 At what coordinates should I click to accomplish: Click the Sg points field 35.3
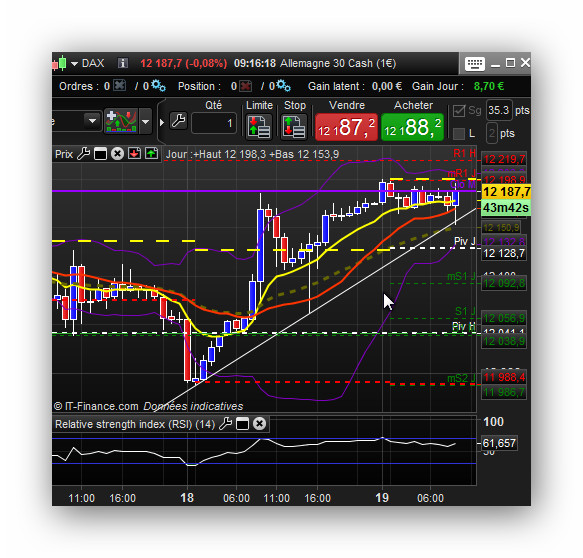pyautogui.click(x=499, y=110)
